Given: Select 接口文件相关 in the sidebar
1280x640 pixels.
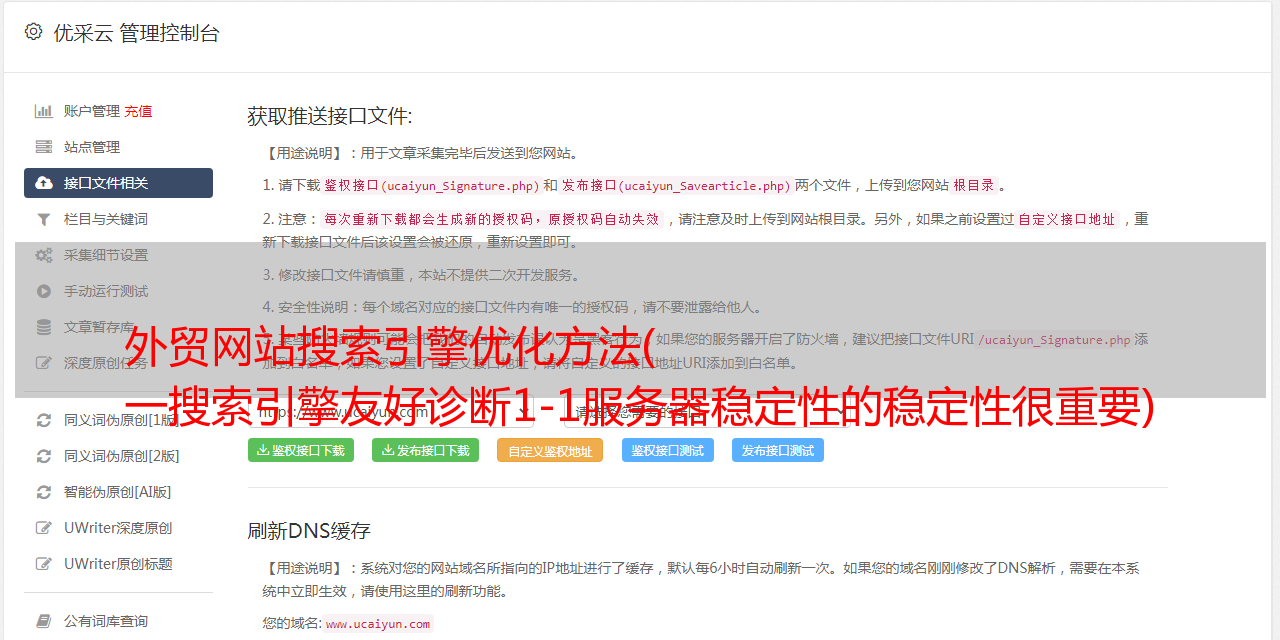Looking at the screenshot, I should 118,183.
